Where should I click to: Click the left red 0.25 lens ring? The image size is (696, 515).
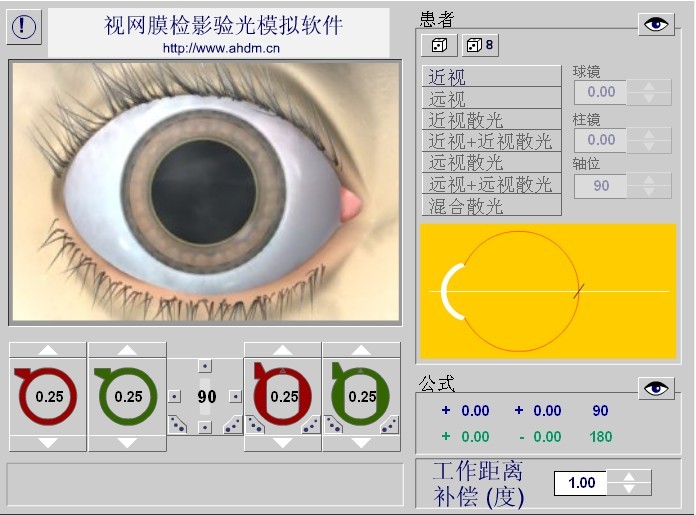48,396
